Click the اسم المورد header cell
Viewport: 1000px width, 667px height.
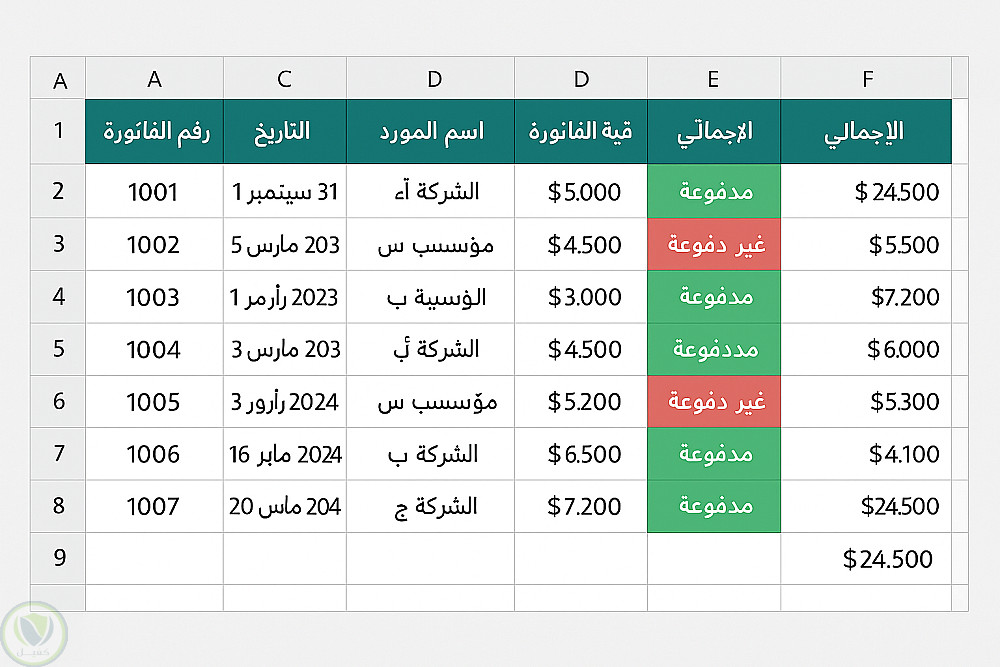431,131
